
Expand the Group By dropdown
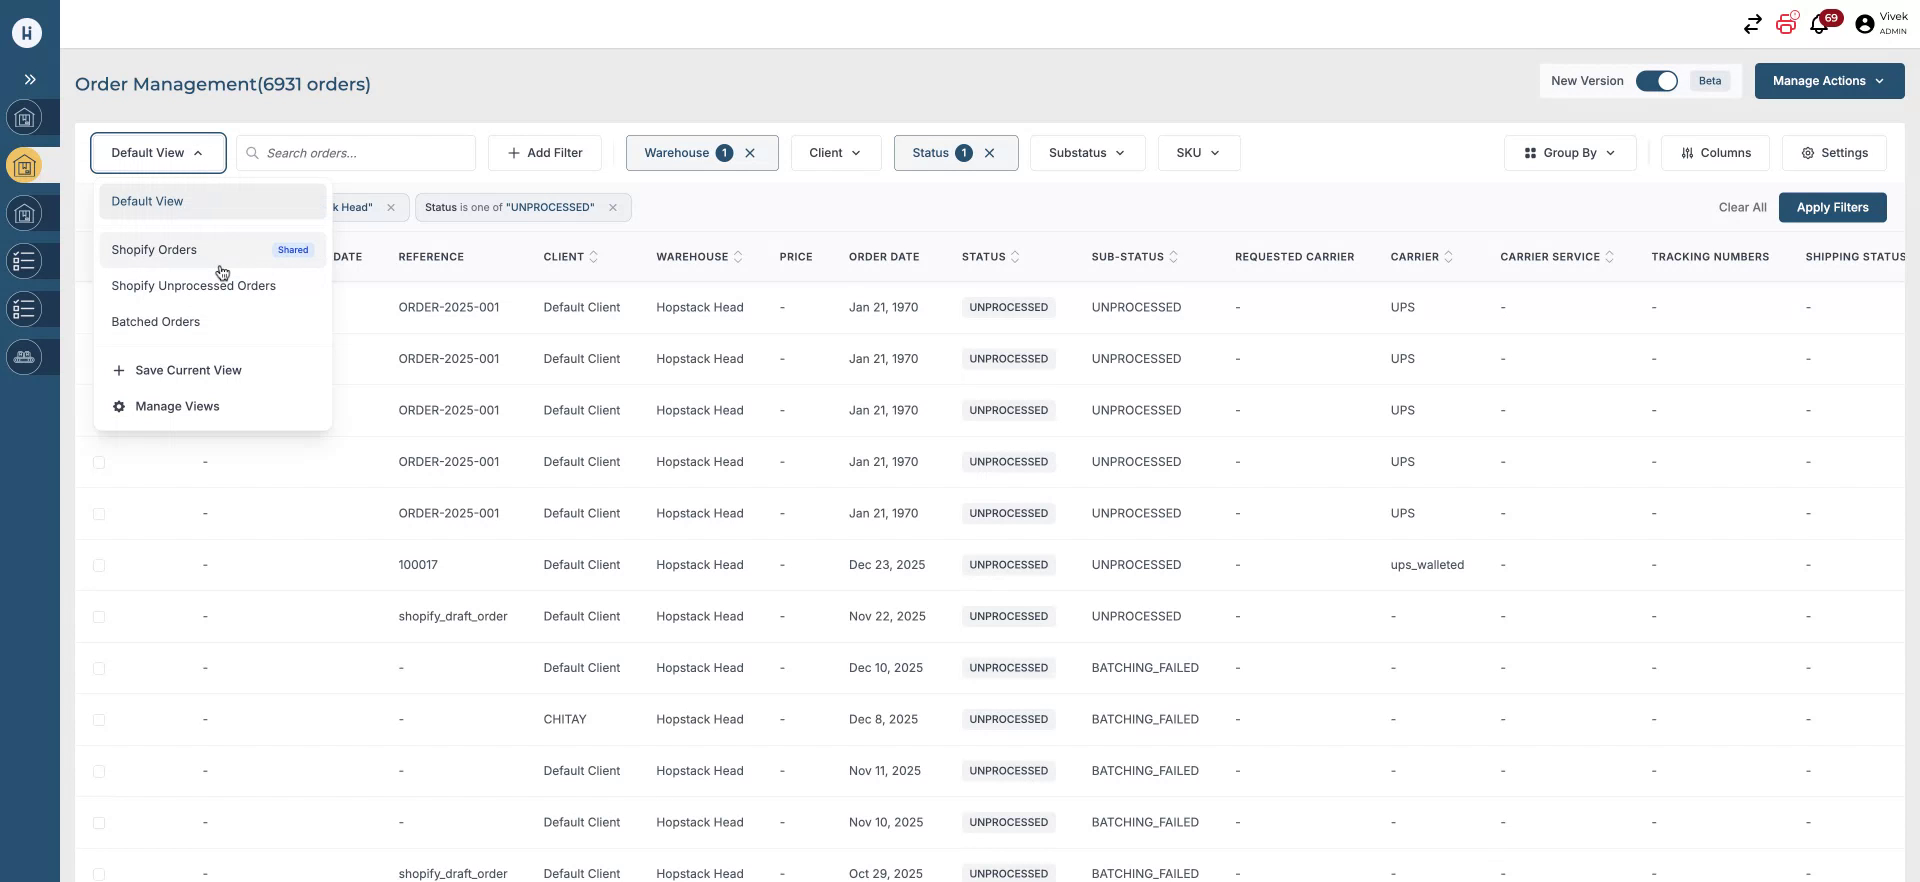(1569, 153)
